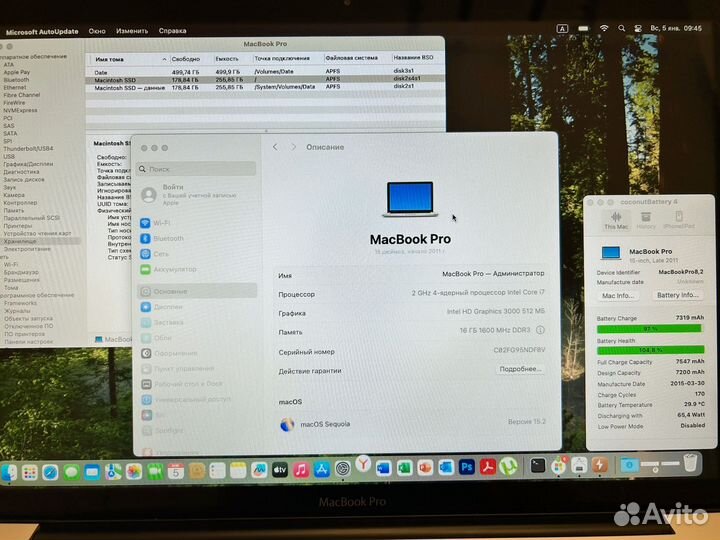Switch to iPhone/iPad tab in coconutBattery
This screenshot has height=540, width=720.
(x=679, y=220)
